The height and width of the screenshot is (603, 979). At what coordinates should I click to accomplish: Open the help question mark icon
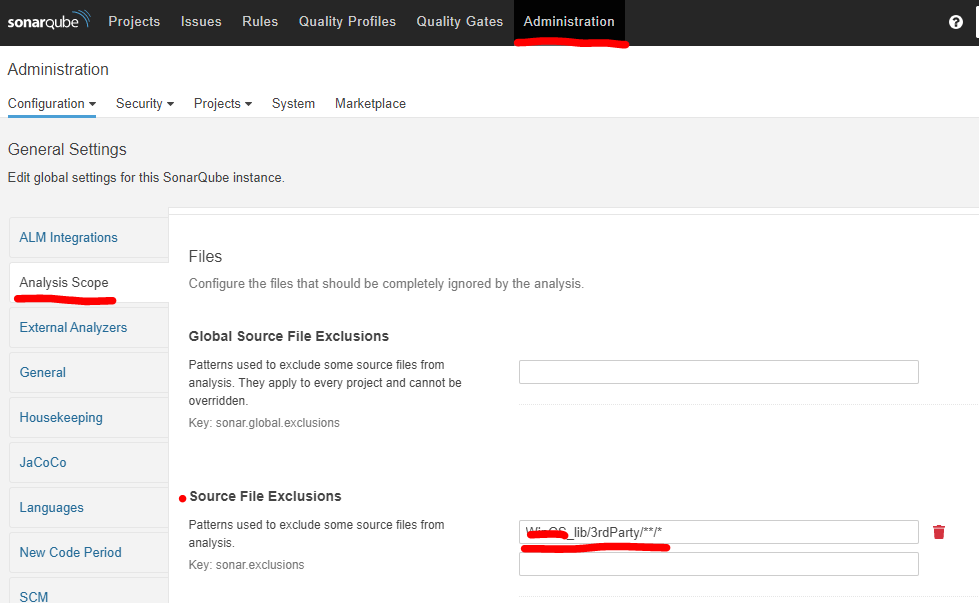coord(955,22)
